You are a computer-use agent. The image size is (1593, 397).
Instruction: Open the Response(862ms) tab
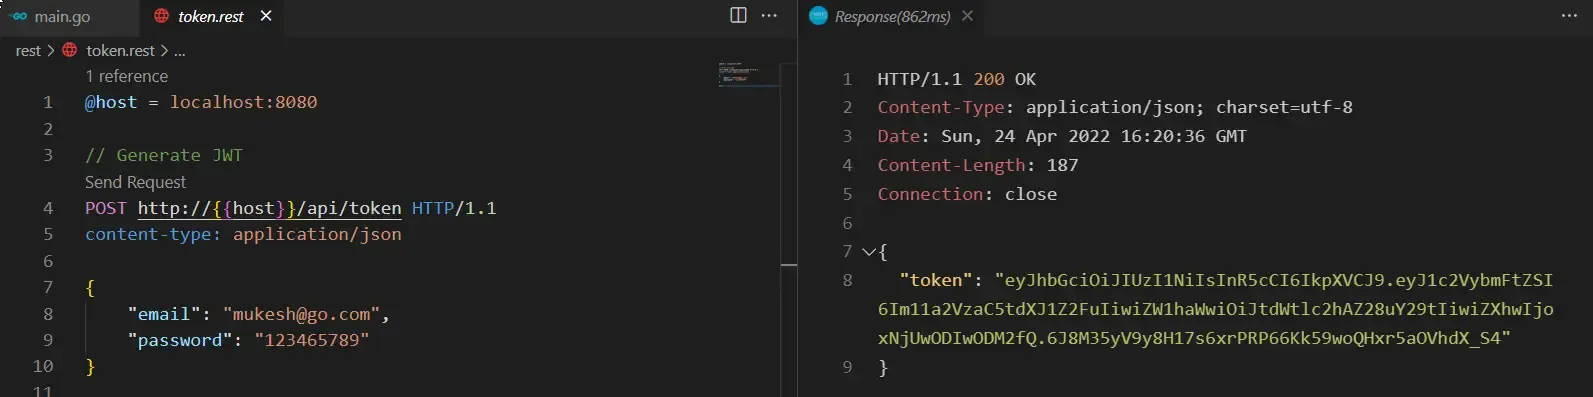coord(892,17)
